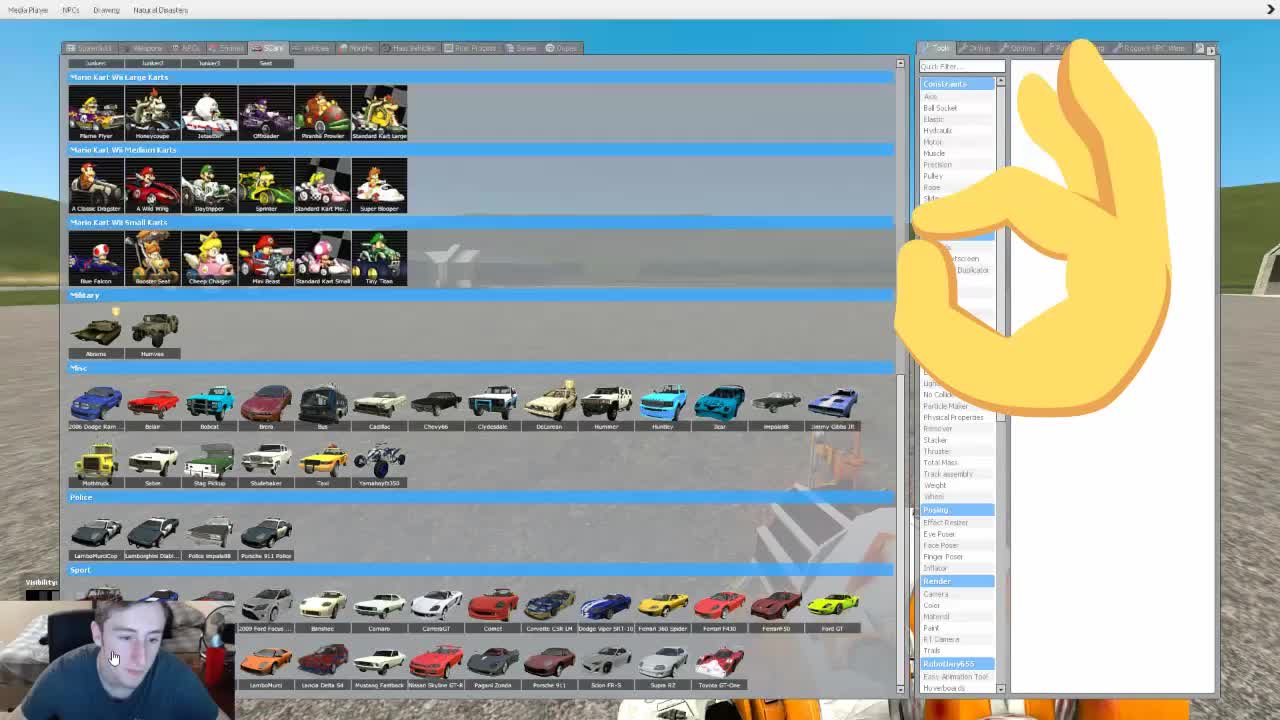Select the Jetsetter kart icon
Image resolution: width=1280 pixels, height=720 pixels.
(x=209, y=113)
